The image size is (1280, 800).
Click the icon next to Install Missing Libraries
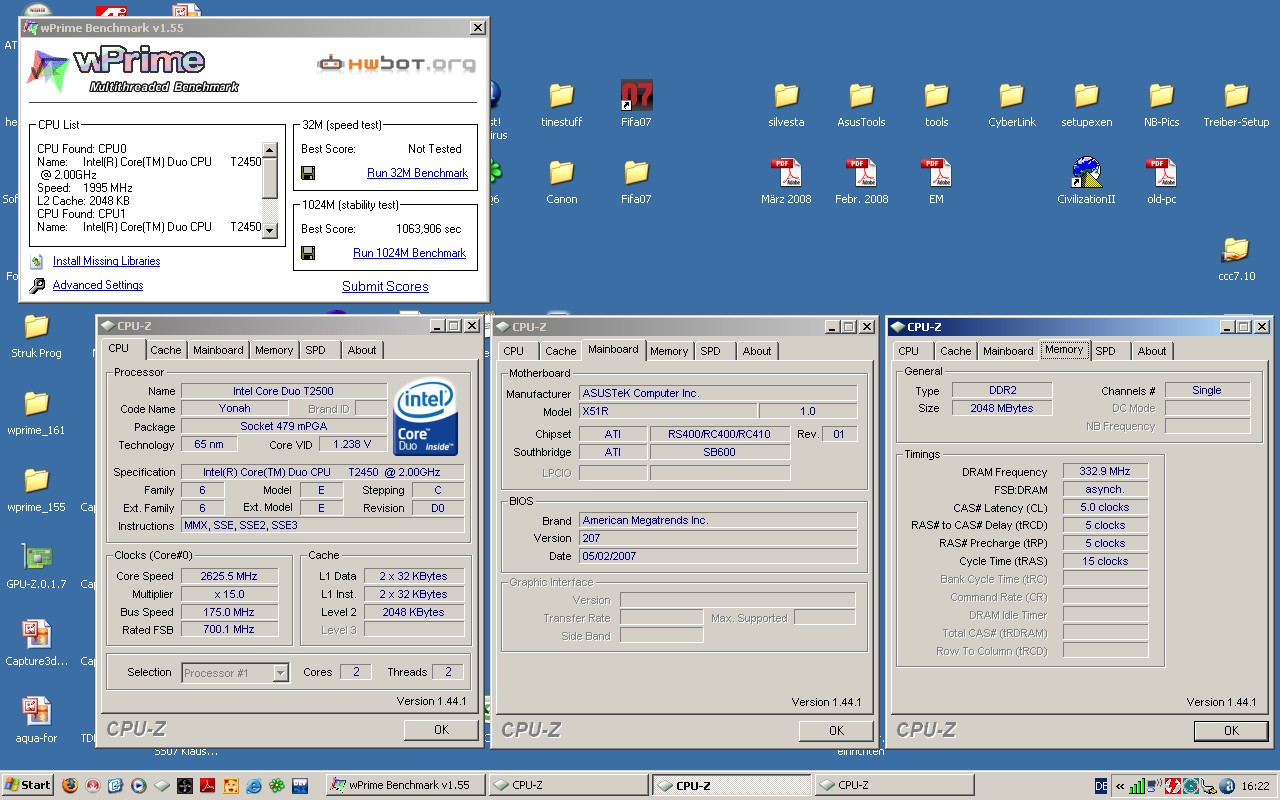[x=37, y=261]
